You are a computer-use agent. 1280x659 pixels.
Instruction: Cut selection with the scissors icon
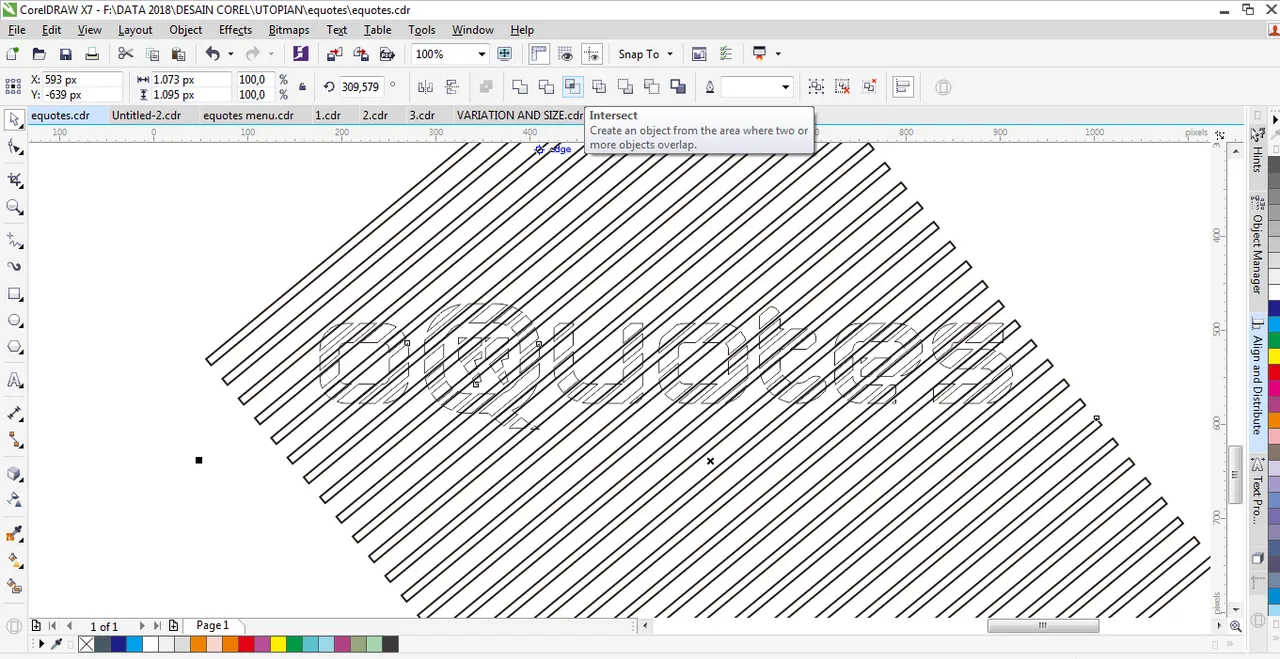point(125,54)
